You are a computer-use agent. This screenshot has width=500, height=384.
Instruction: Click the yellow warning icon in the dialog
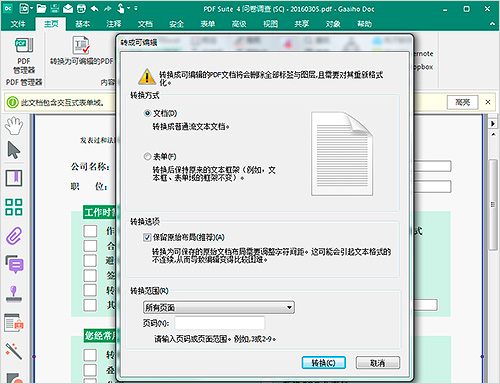pyautogui.click(x=147, y=77)
